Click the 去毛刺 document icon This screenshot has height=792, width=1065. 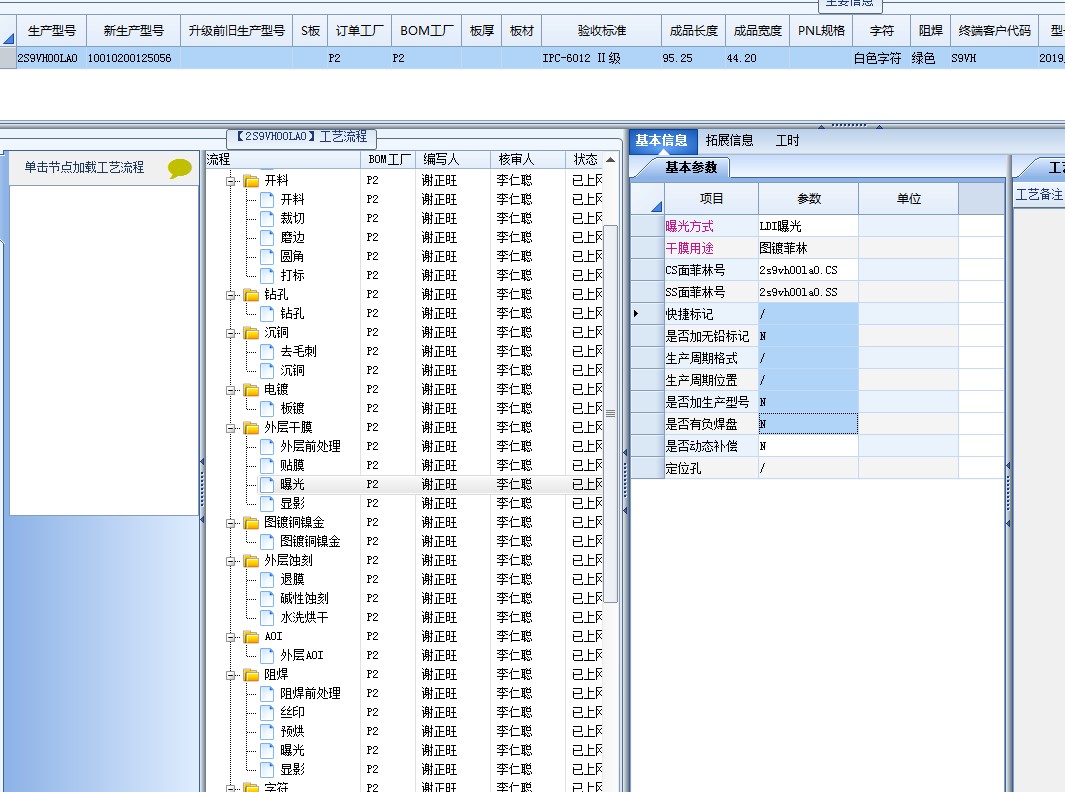click(268, 351)
